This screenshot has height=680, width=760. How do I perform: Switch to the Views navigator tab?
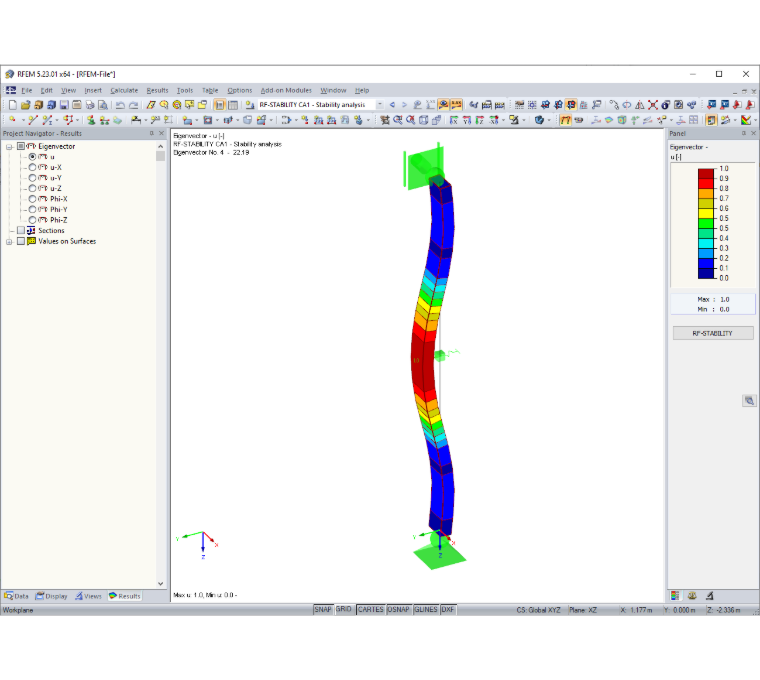click(88, 596)
